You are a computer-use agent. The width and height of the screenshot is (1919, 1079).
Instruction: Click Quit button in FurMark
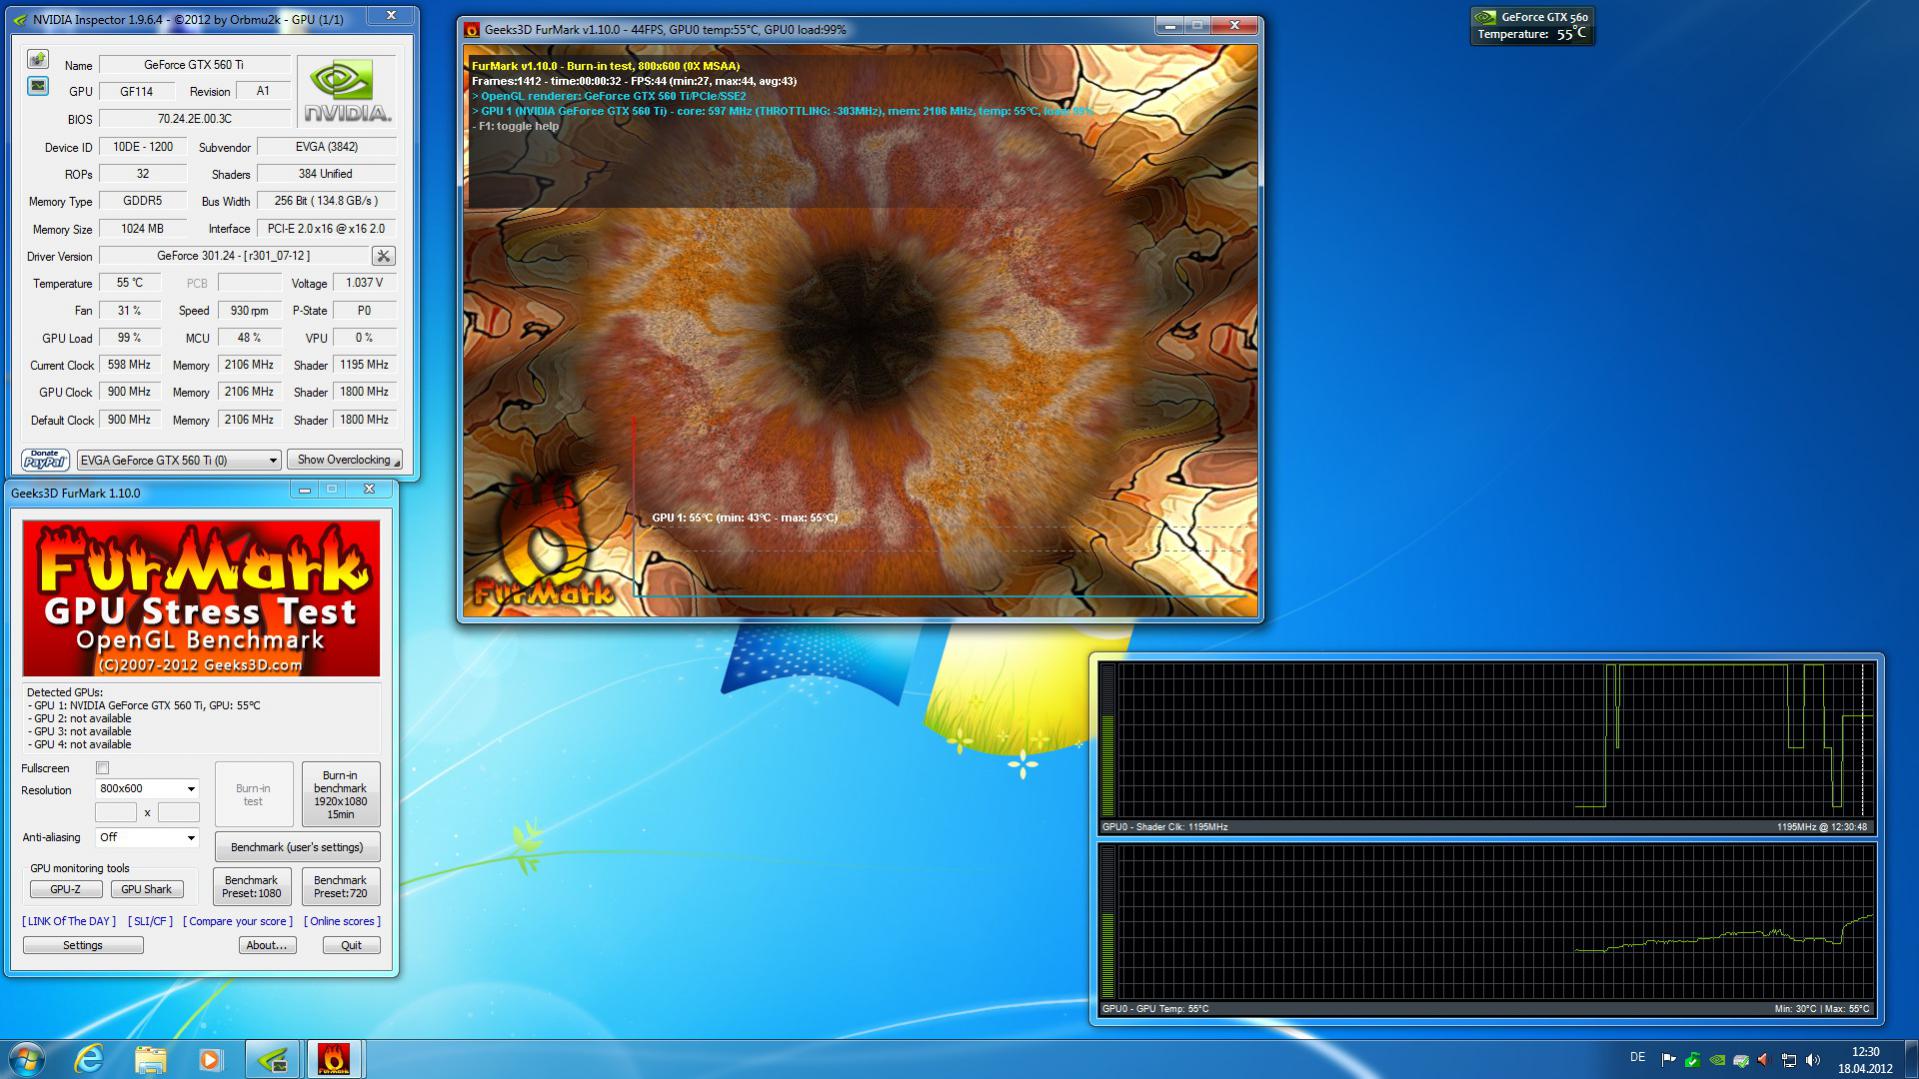351,945
